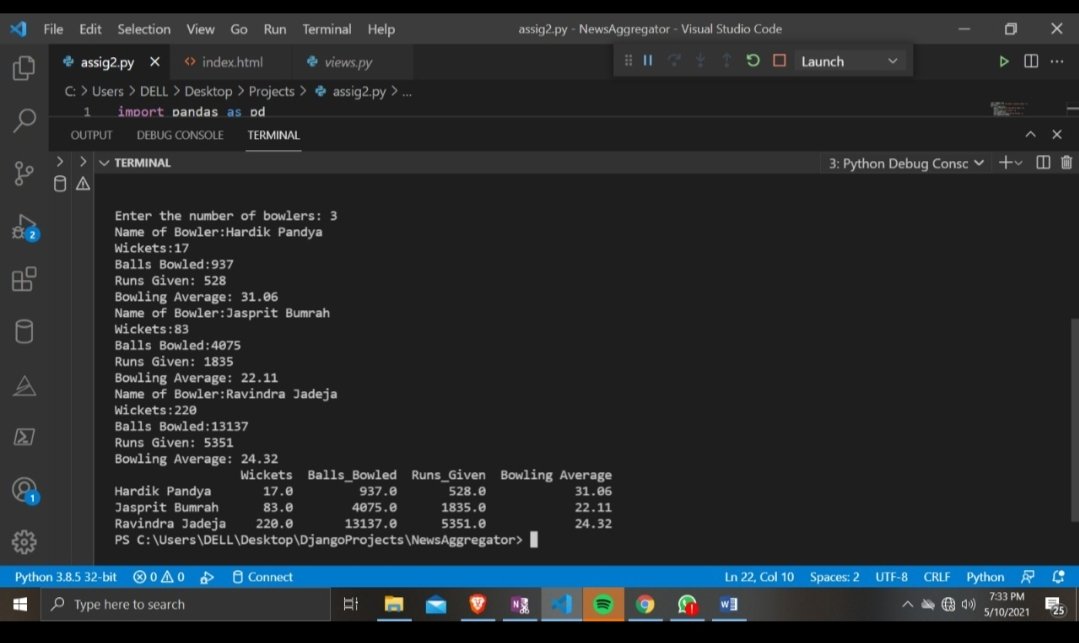Split the terminal pane
The height and width of the screenshot is (643, 1079).
click(1043, 162)
